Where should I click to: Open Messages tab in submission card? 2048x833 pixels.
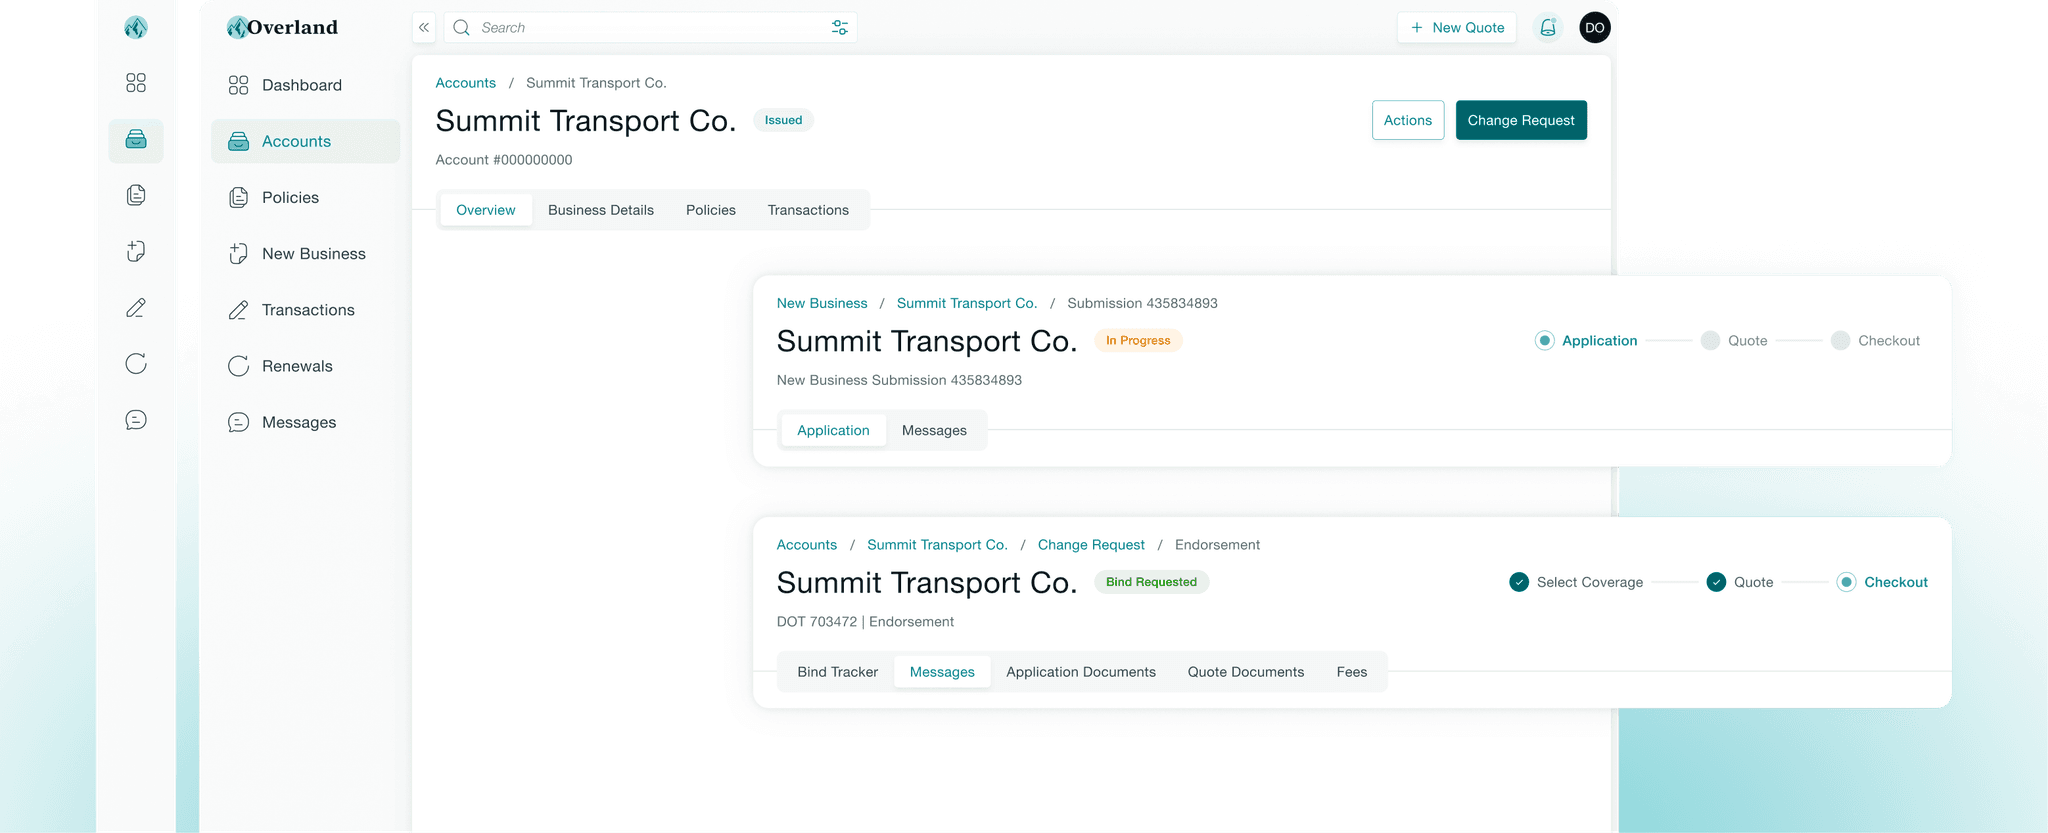934,430
